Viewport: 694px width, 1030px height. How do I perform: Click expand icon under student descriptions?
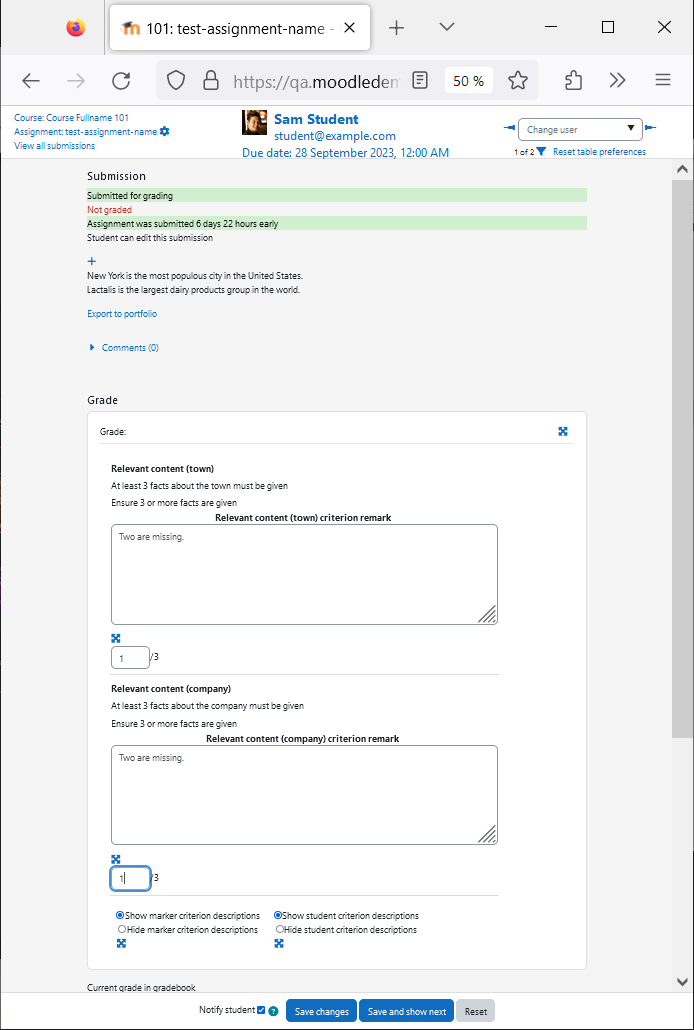[x=279, y=944]
